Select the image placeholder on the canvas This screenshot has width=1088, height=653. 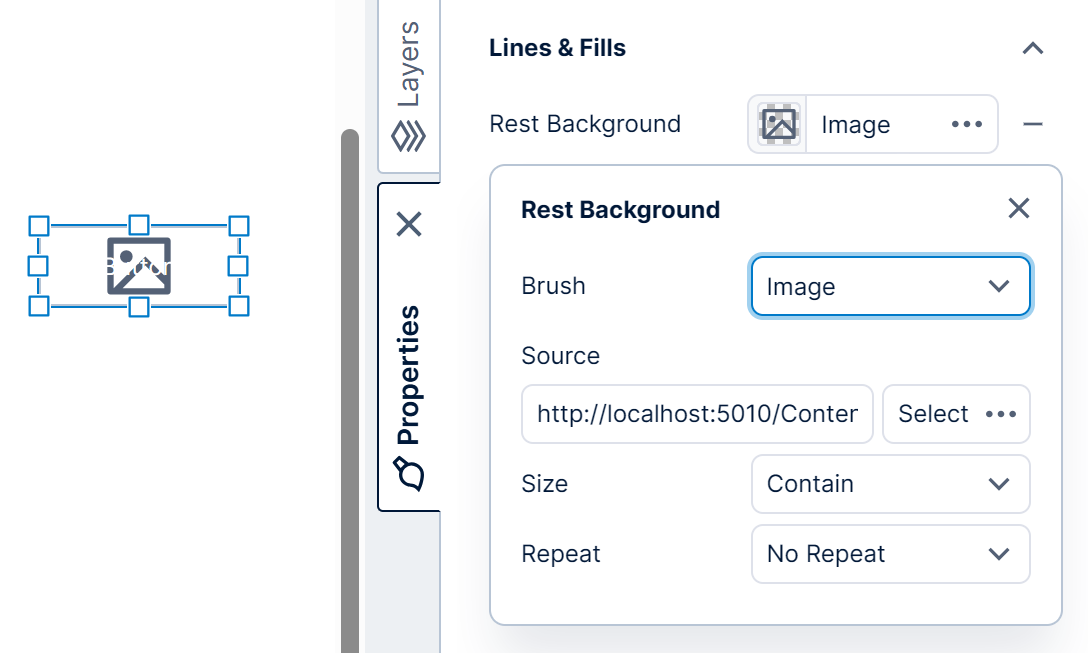point(138,267)
